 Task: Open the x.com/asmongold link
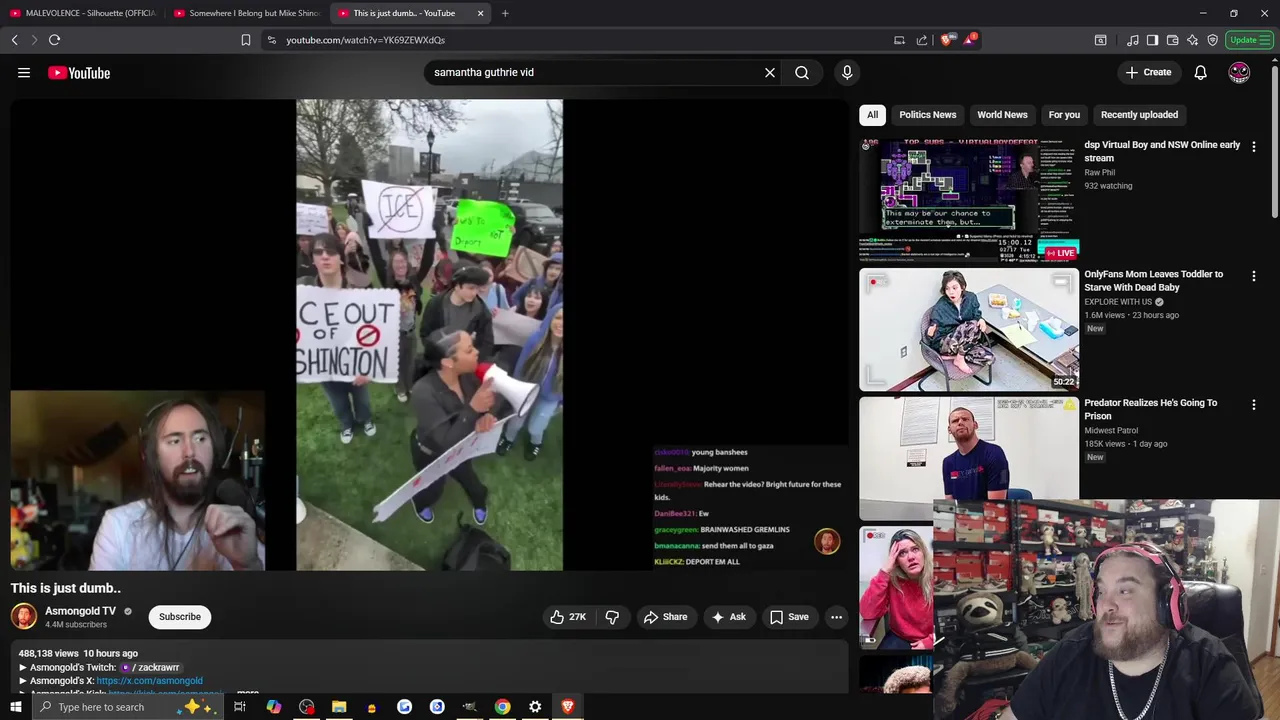149,681
